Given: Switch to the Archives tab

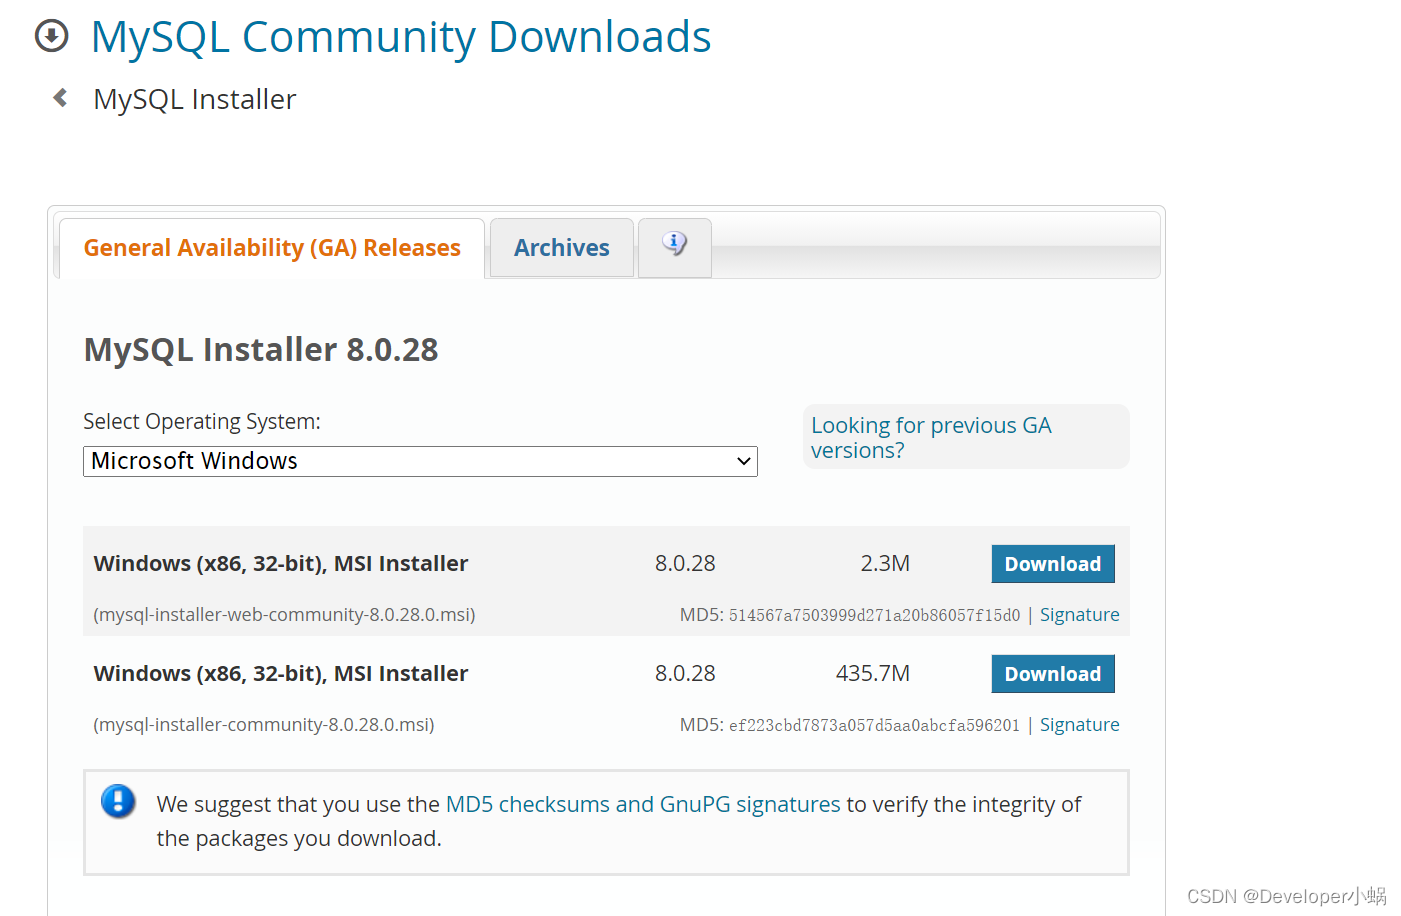Looking at the screenshot, I should 562,248.
